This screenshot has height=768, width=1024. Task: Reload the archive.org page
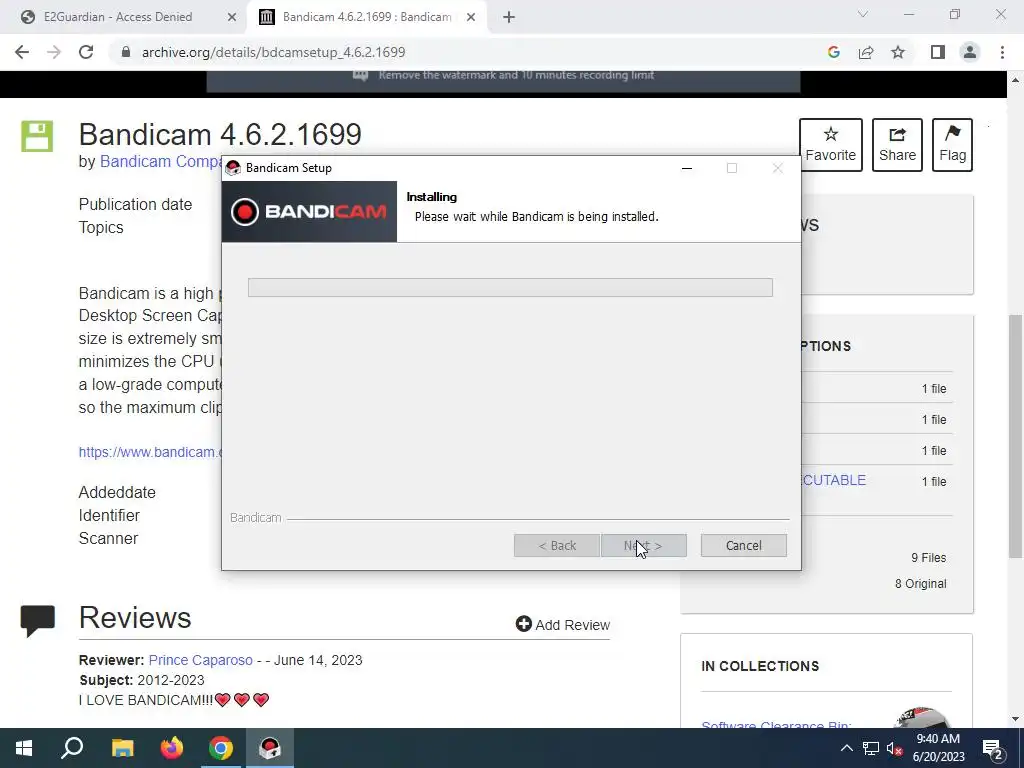tap(86, 52)
